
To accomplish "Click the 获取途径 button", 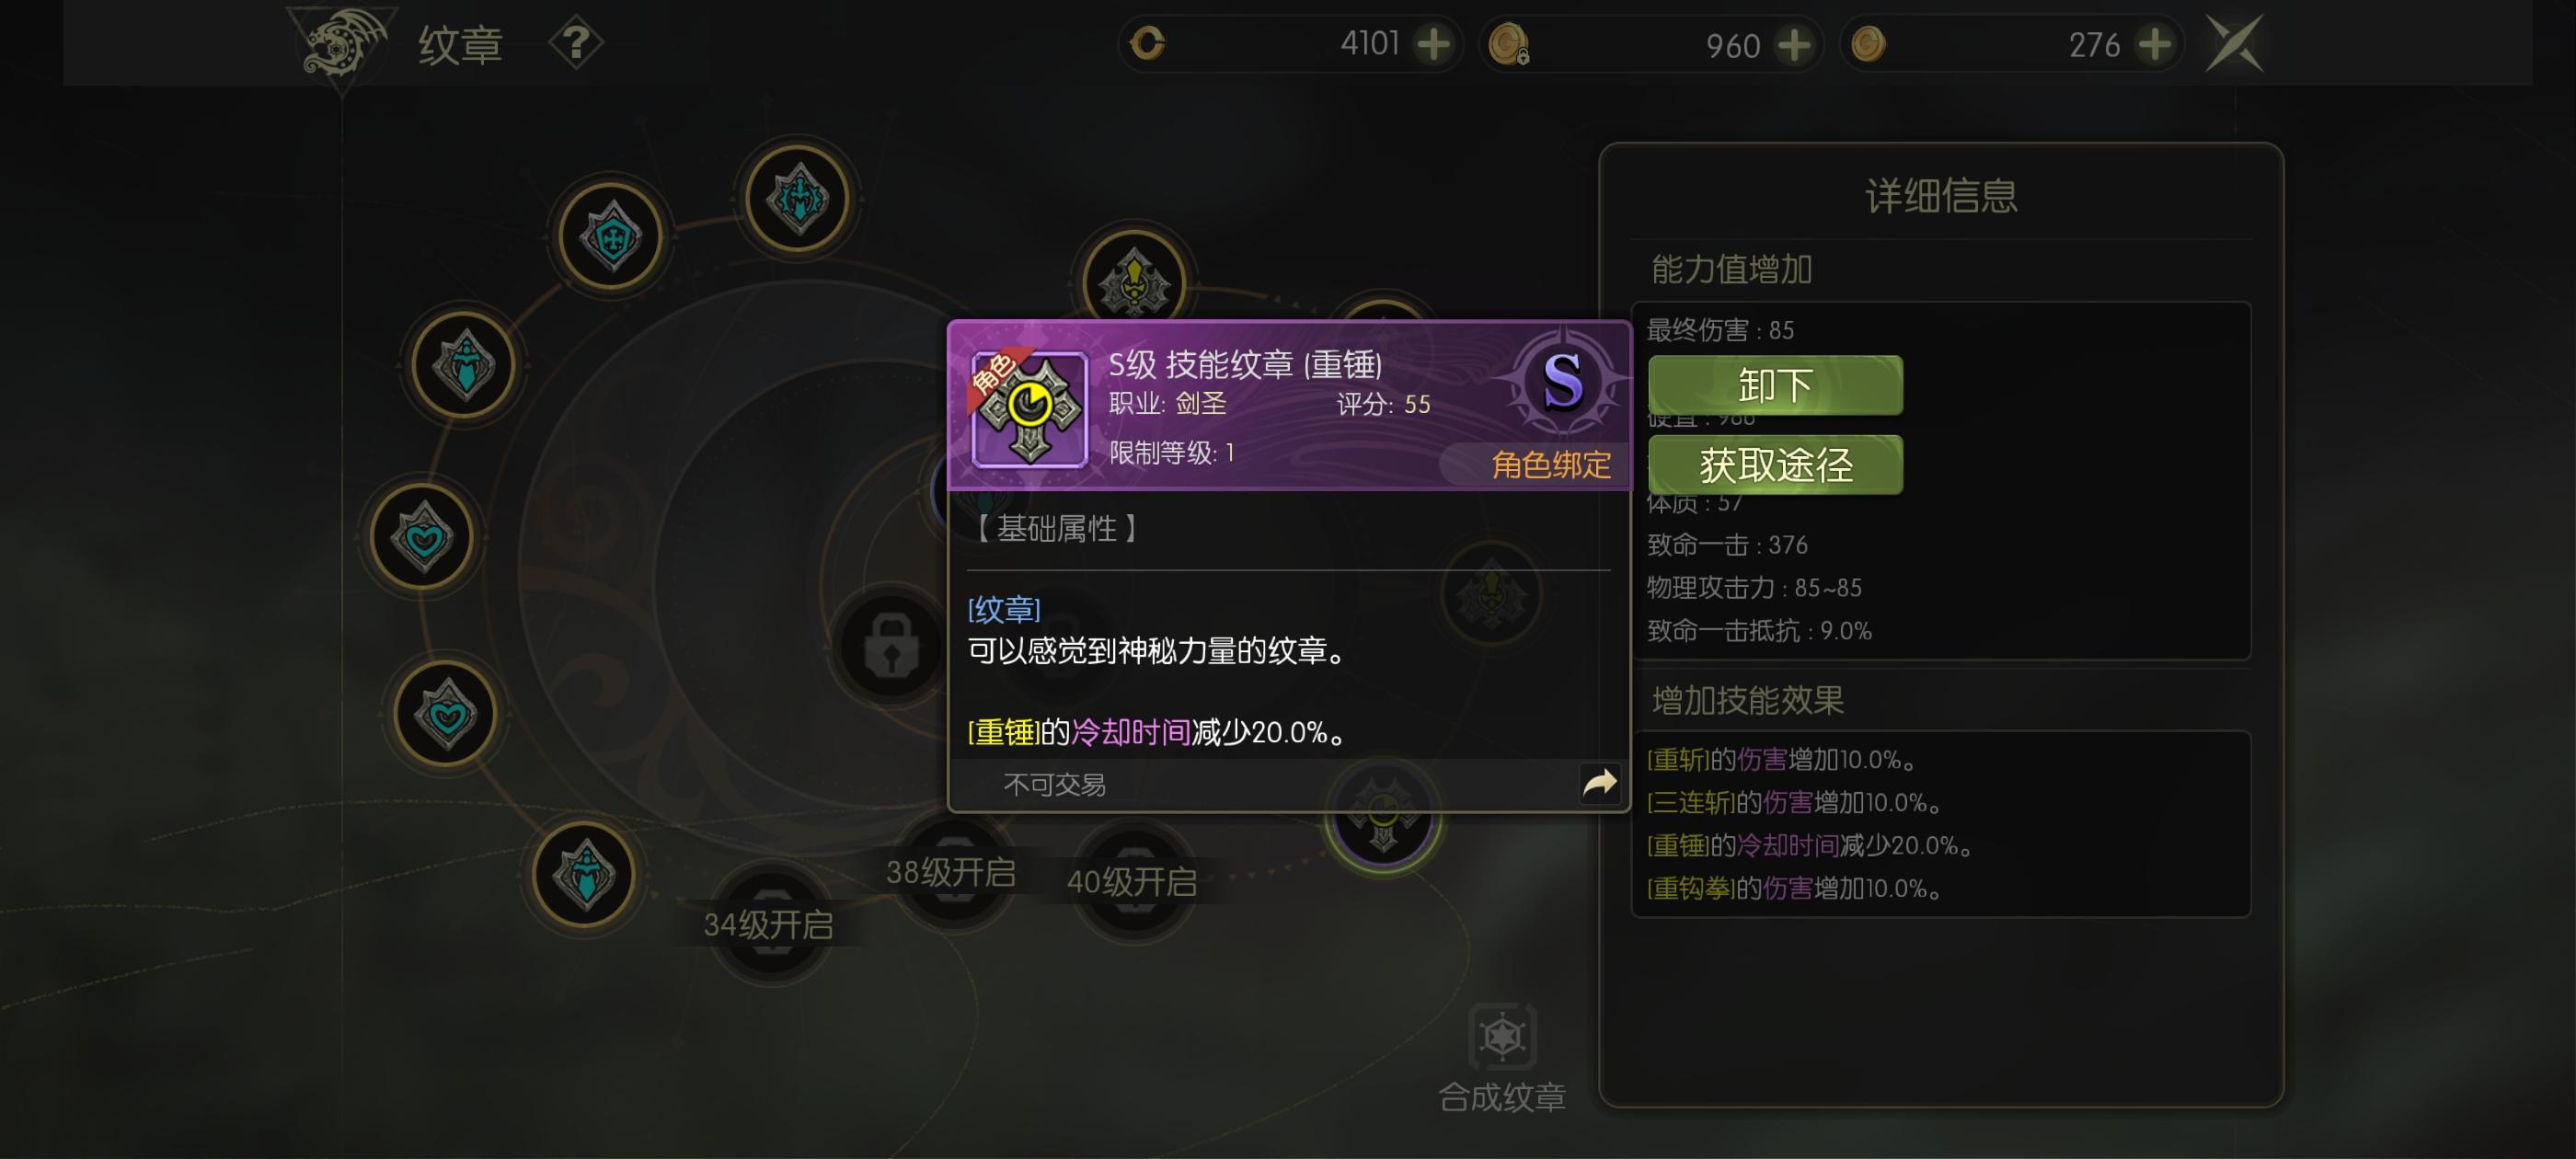I will pos(1775,465).
